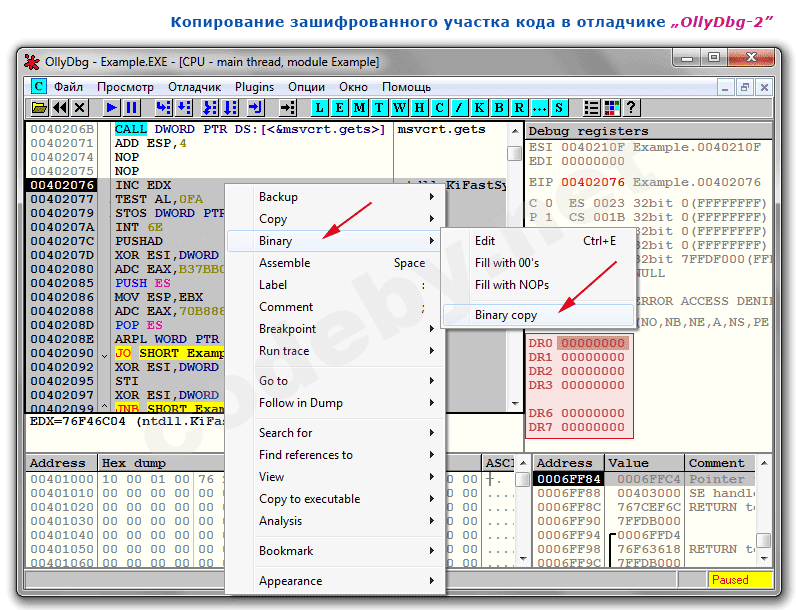This screenshot has width=796, height=610.
Task: Open the Plugins menu in menu bar
Action: tap(254, 87)
